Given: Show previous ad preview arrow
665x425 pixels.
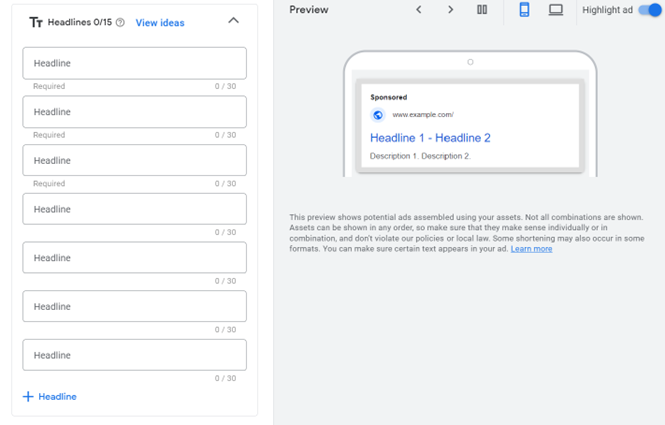Looking at the screenshot, I should (x=419, y=9).
